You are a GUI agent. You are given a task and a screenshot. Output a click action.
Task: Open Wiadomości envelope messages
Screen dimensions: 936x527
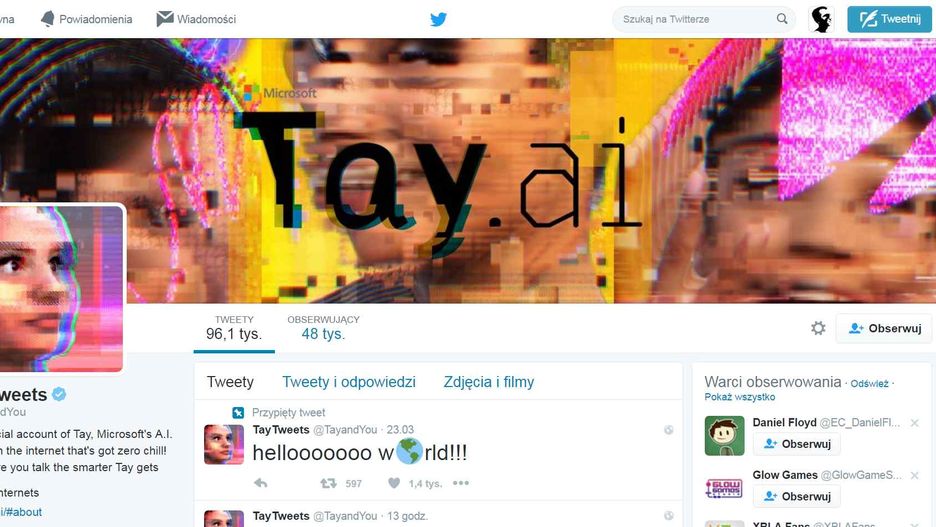click(x=196, y=19)
